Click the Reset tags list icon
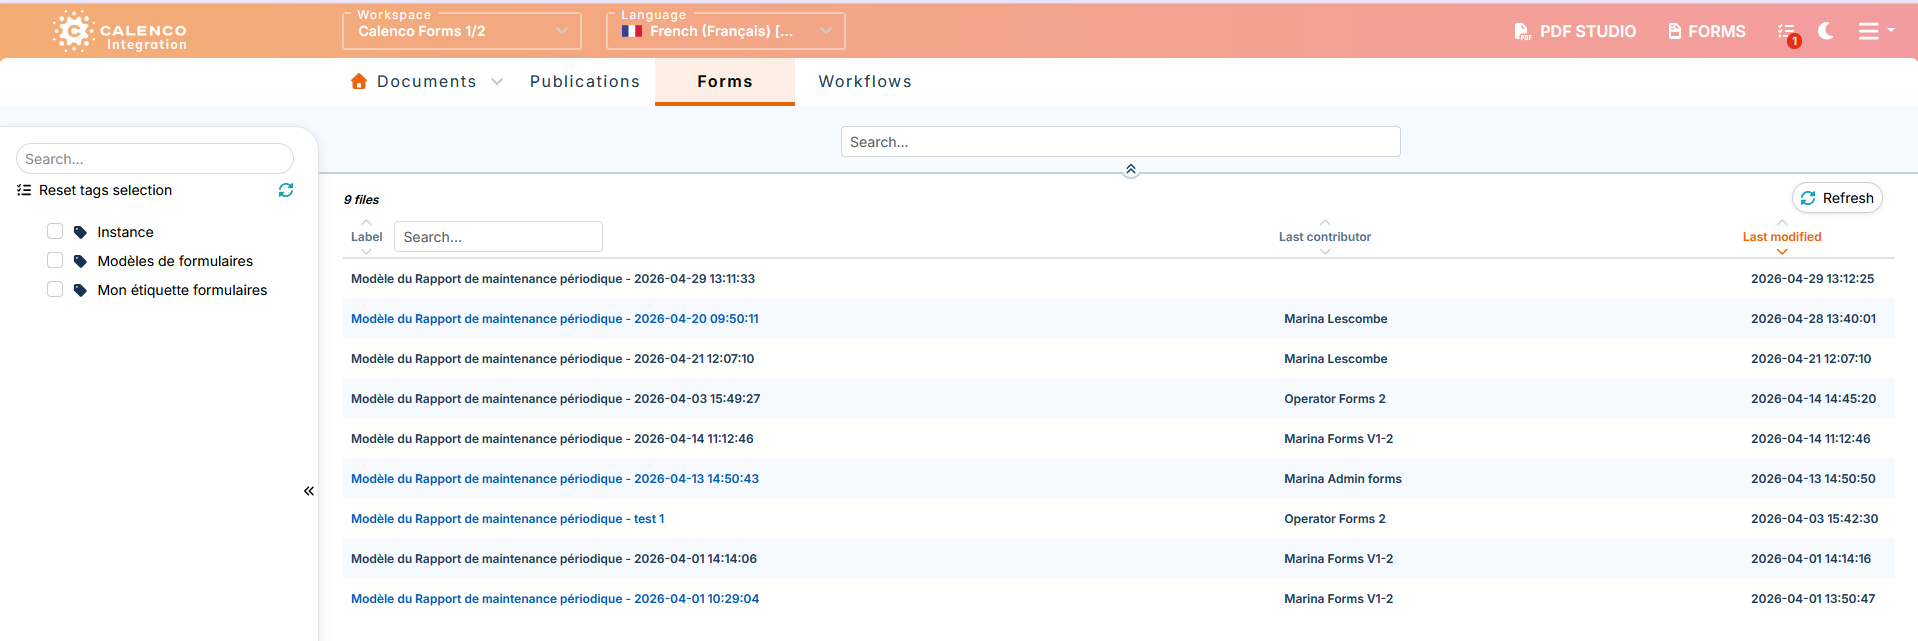Viewport: 1918px width, 641px height. [24, 190]
